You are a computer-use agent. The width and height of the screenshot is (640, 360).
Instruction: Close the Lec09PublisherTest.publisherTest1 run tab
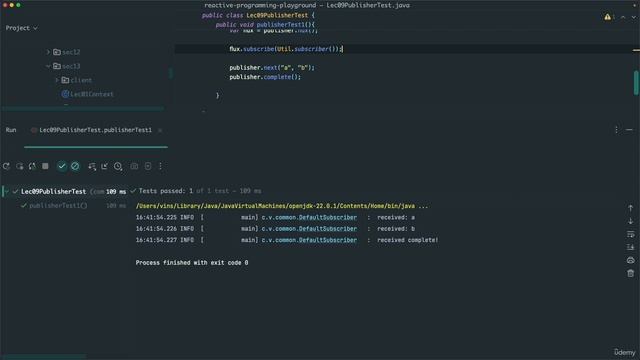coord(160,130)
